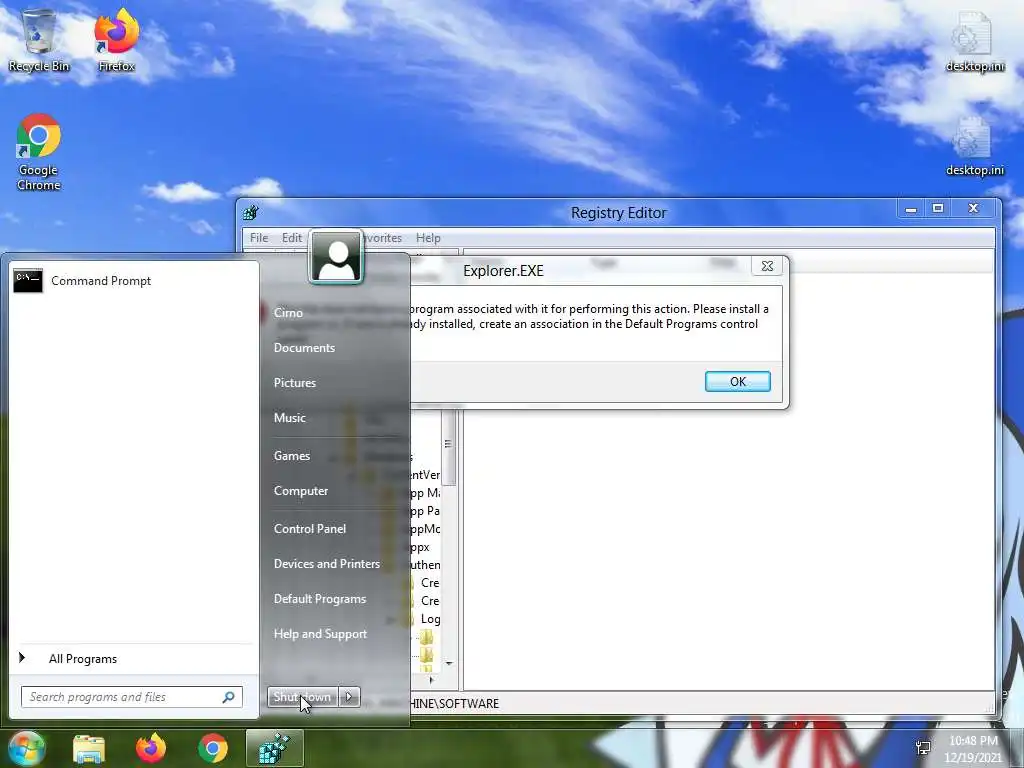The height and width of the screenshot is (768, 1024).
Task: Open Google Chrome desktop shortcut
Action: coord(39,153)
